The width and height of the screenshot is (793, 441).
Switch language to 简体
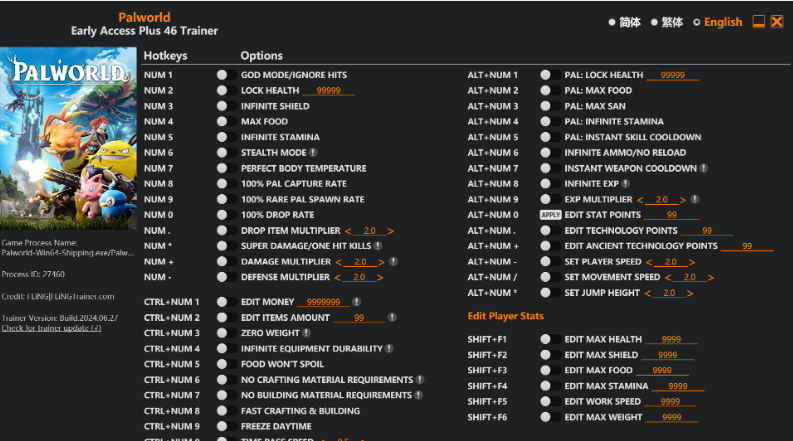(x=625, y=22)
